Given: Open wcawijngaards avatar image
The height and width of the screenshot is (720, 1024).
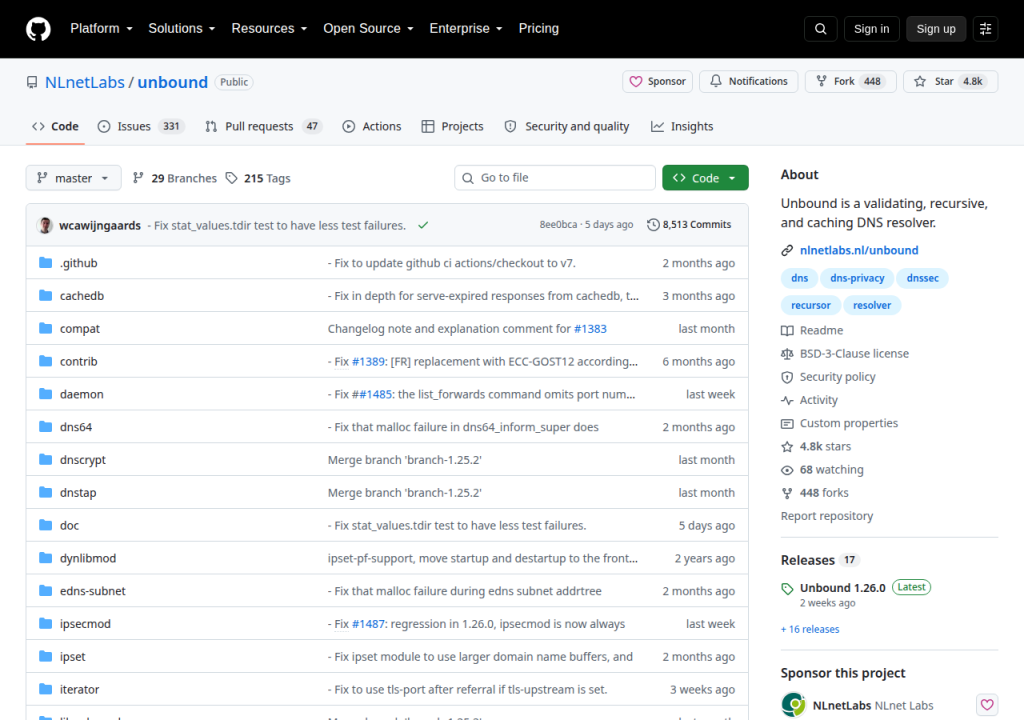Looking at the screenshot, I should pos(45,225).
